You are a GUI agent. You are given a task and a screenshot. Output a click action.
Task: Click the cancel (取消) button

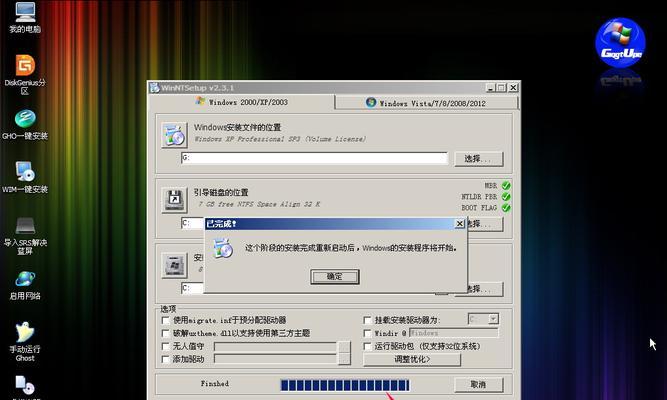coord(479,384)
